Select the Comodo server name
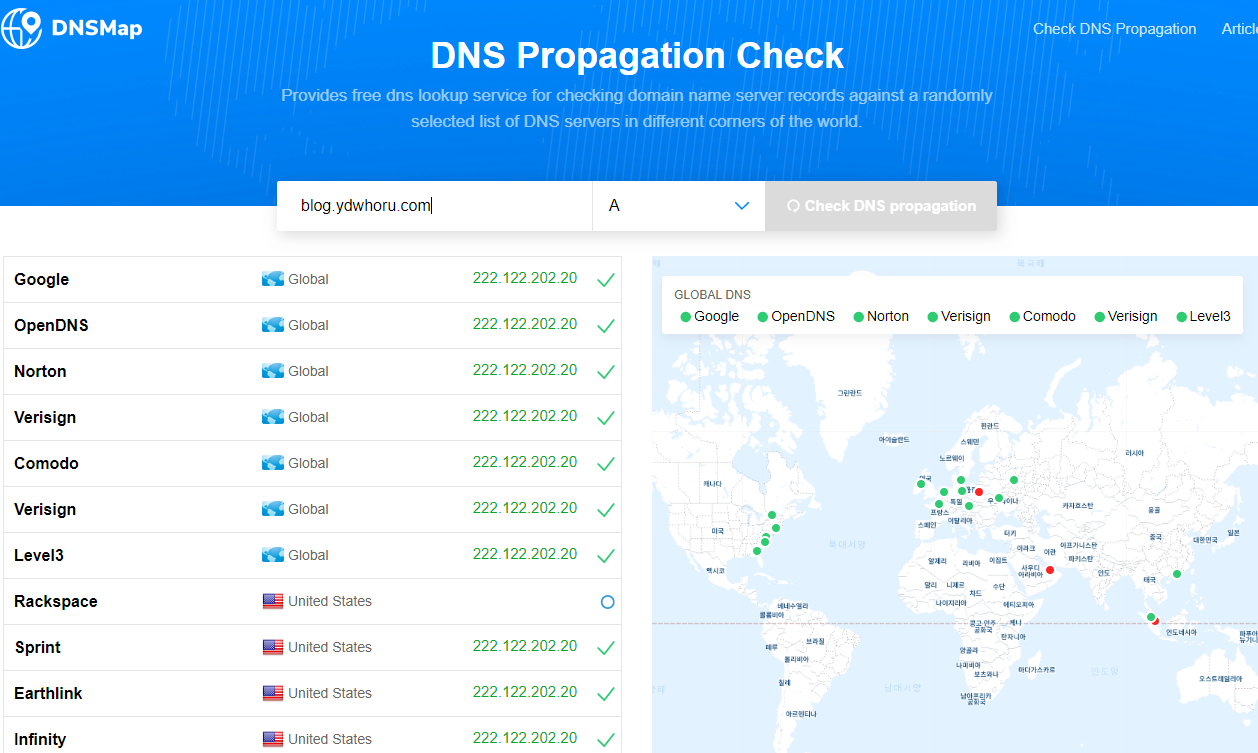This screenshot has width=1258, height=753. pos(46,463)
